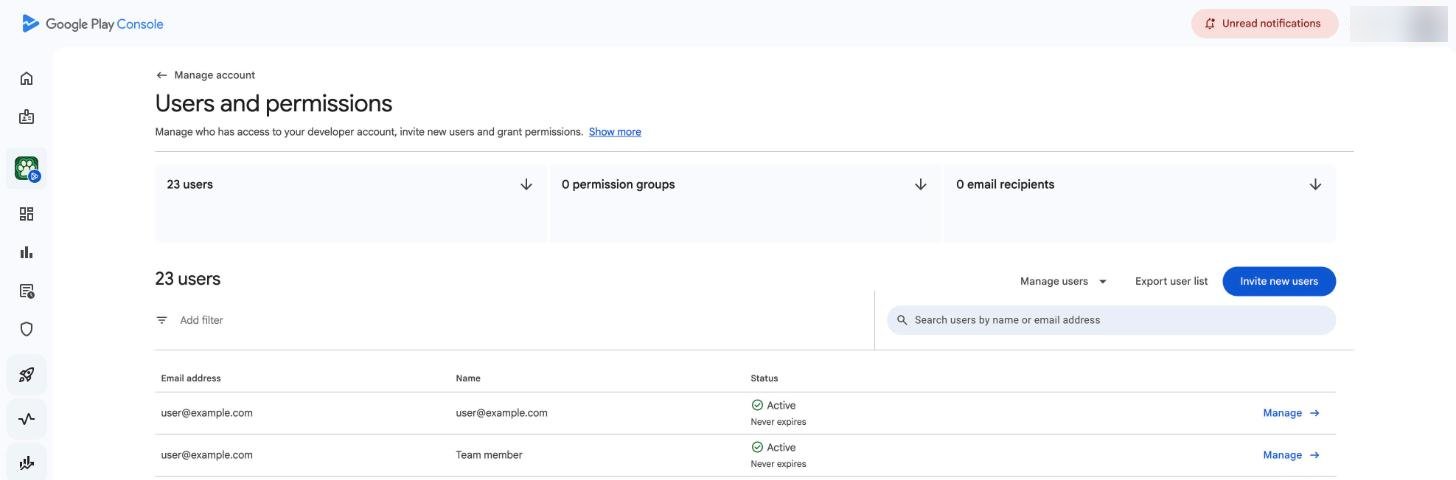Click the Status column header
This screenshot has width=1456, height=480.
[764, 378]
